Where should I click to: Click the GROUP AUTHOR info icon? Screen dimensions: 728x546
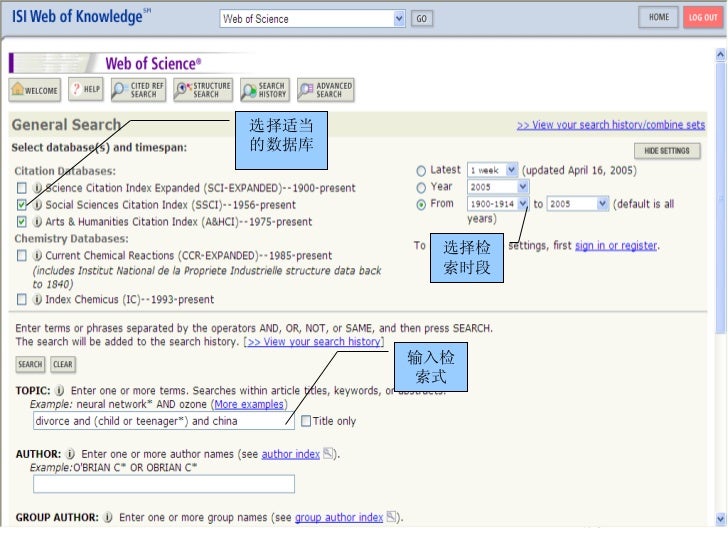(108, 517)
